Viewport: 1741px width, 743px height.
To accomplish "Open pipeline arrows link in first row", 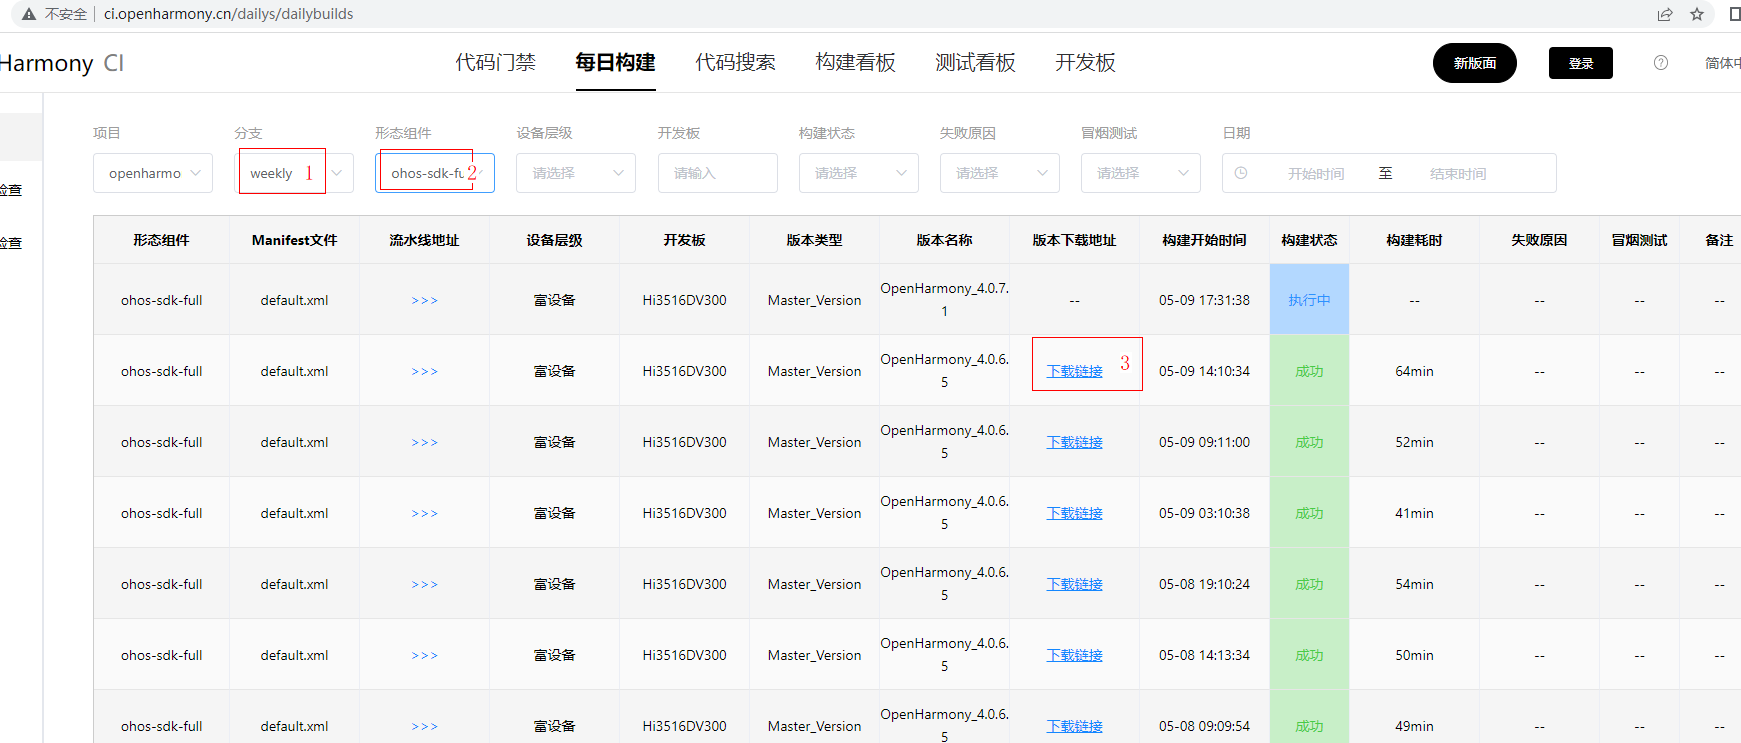I will click(424, 300).
